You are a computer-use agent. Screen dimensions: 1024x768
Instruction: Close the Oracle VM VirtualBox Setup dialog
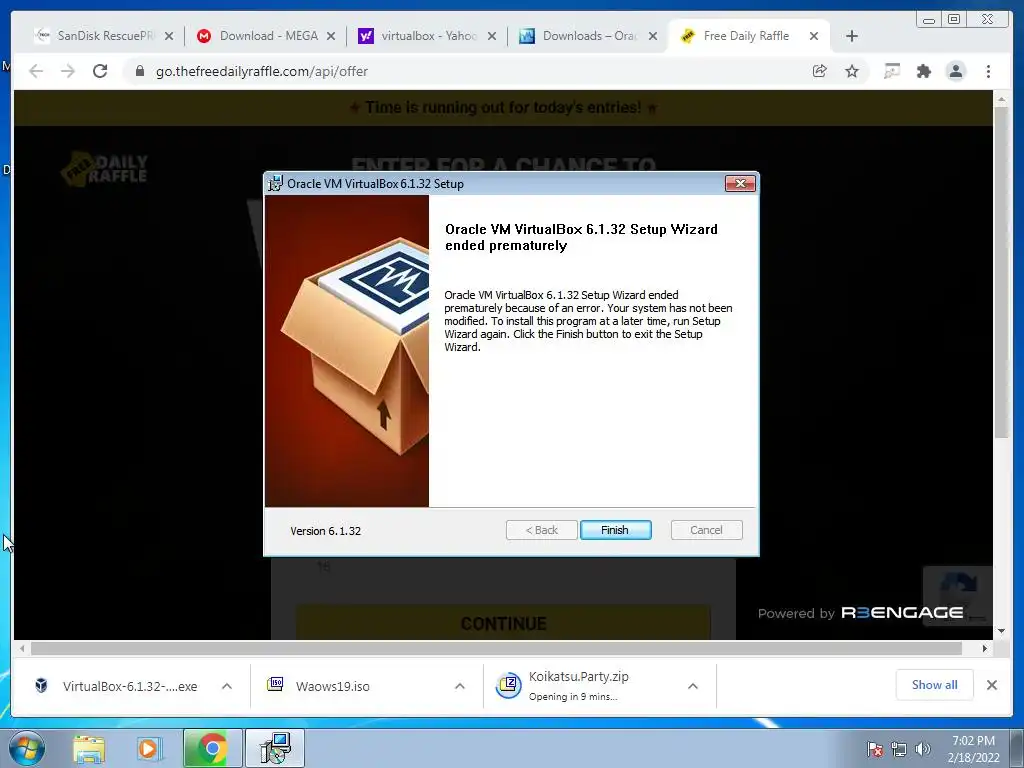tap(740, 184)
